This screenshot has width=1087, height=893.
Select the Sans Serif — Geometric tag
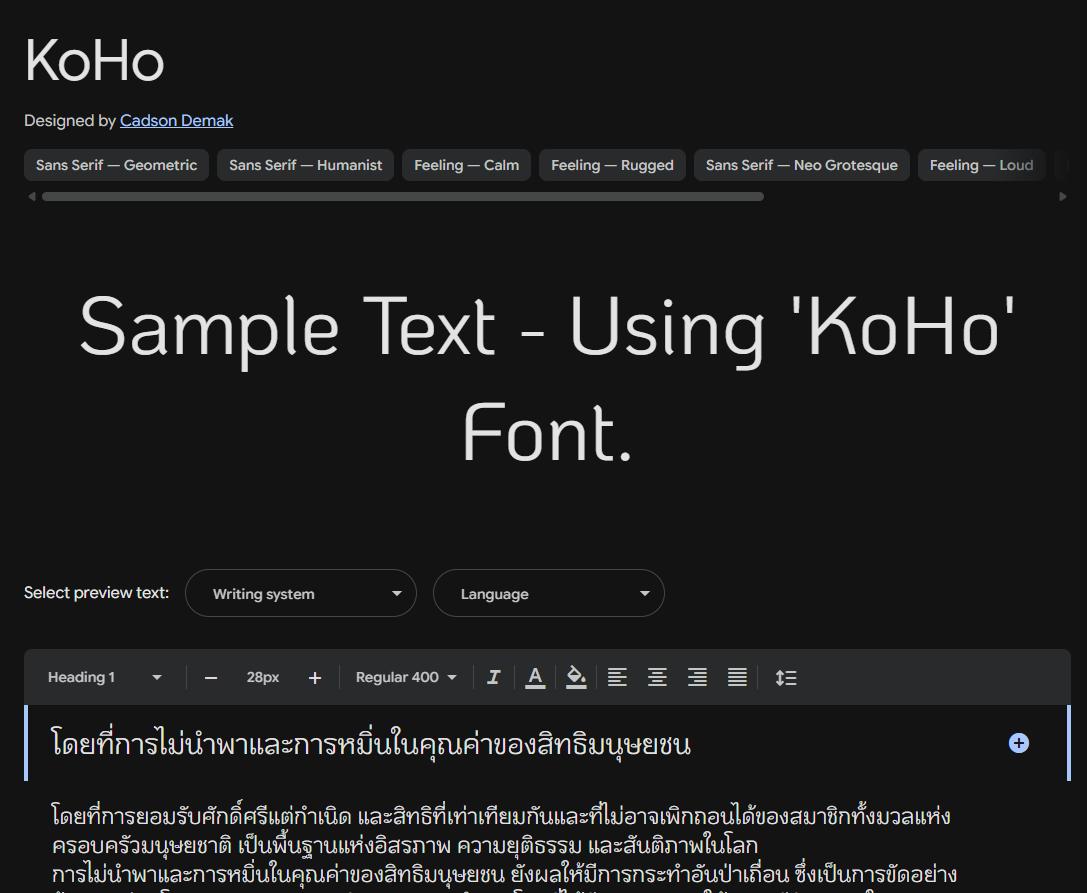(x=116, y=165)
